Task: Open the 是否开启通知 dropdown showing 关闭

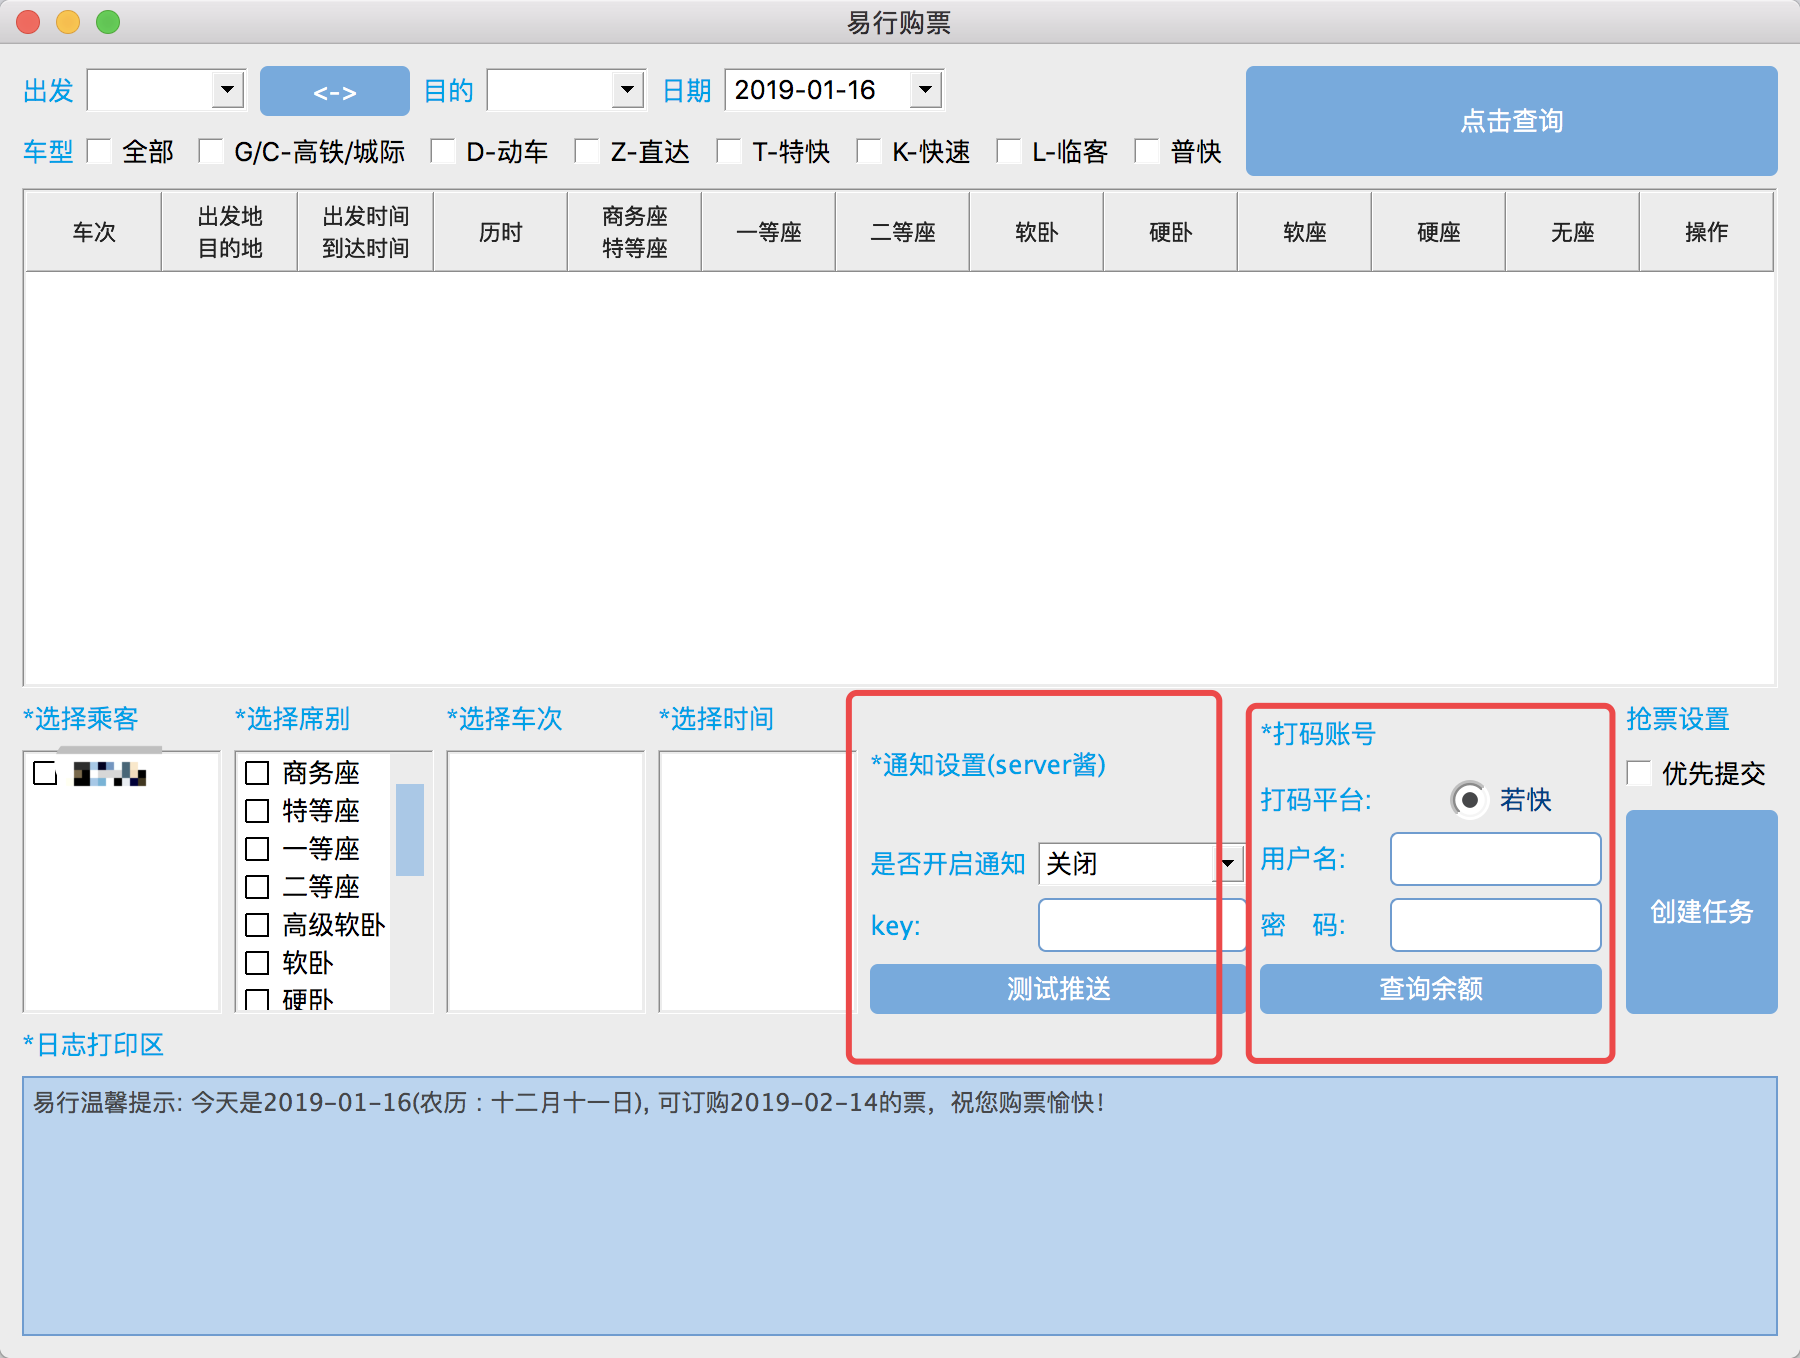Action: pos(1141,863)
